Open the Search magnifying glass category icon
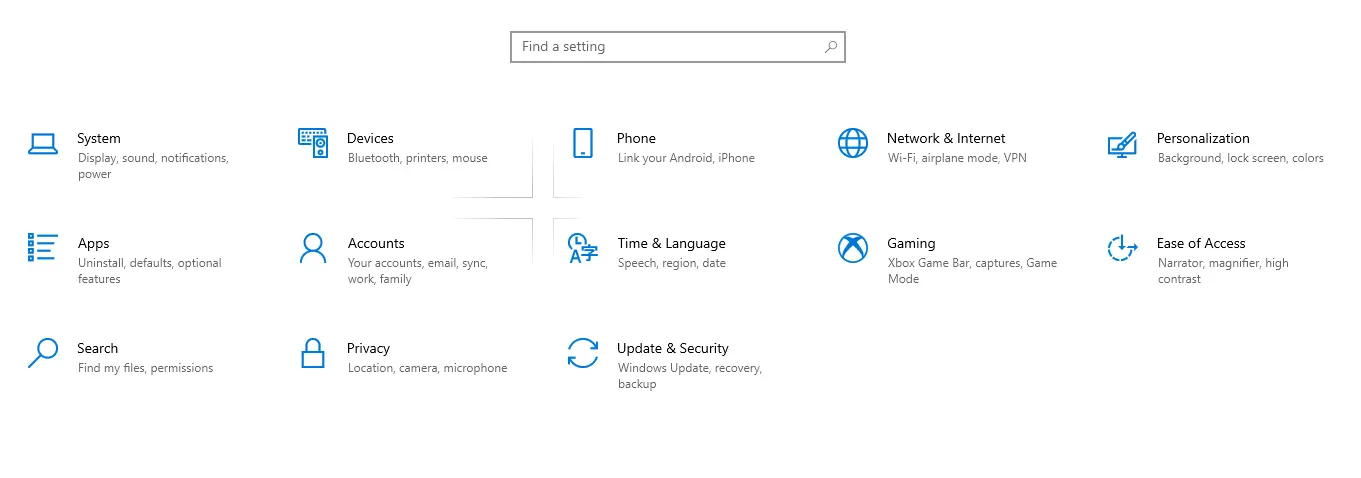This screenshot has width=1361, height=478. click(x=43, y=353)
